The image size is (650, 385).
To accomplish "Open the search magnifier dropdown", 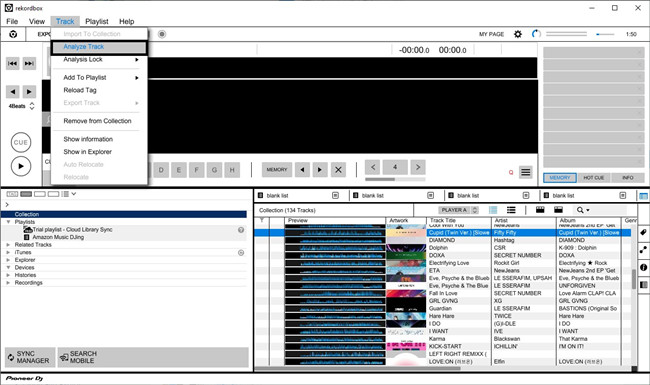I will coord(583,210).
